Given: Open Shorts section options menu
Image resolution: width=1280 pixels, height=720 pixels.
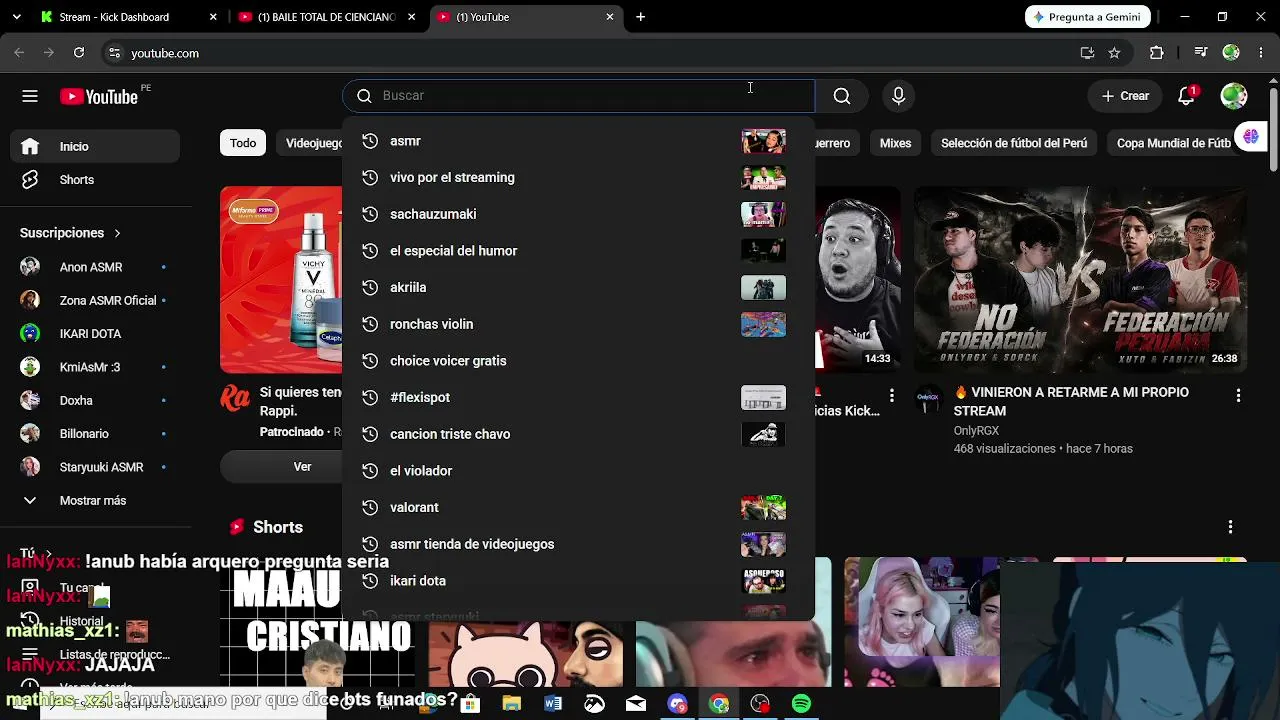Looking at the screenshot, I should (1230, 527).
